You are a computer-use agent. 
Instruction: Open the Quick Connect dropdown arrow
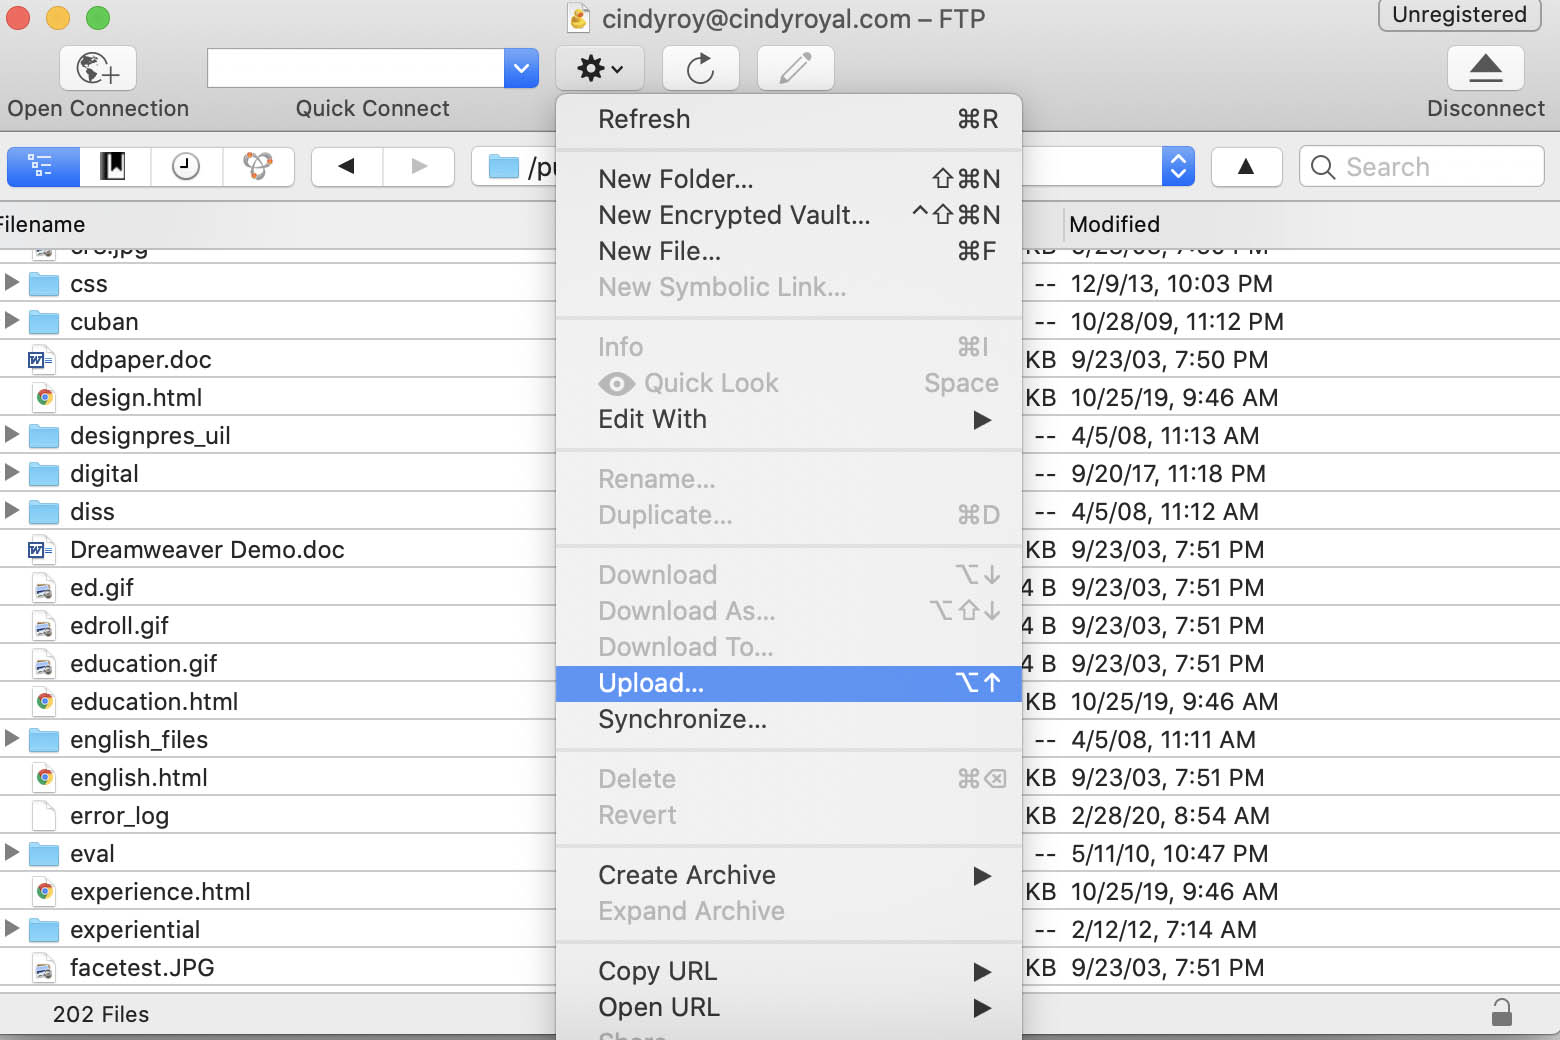coord(521,69)
